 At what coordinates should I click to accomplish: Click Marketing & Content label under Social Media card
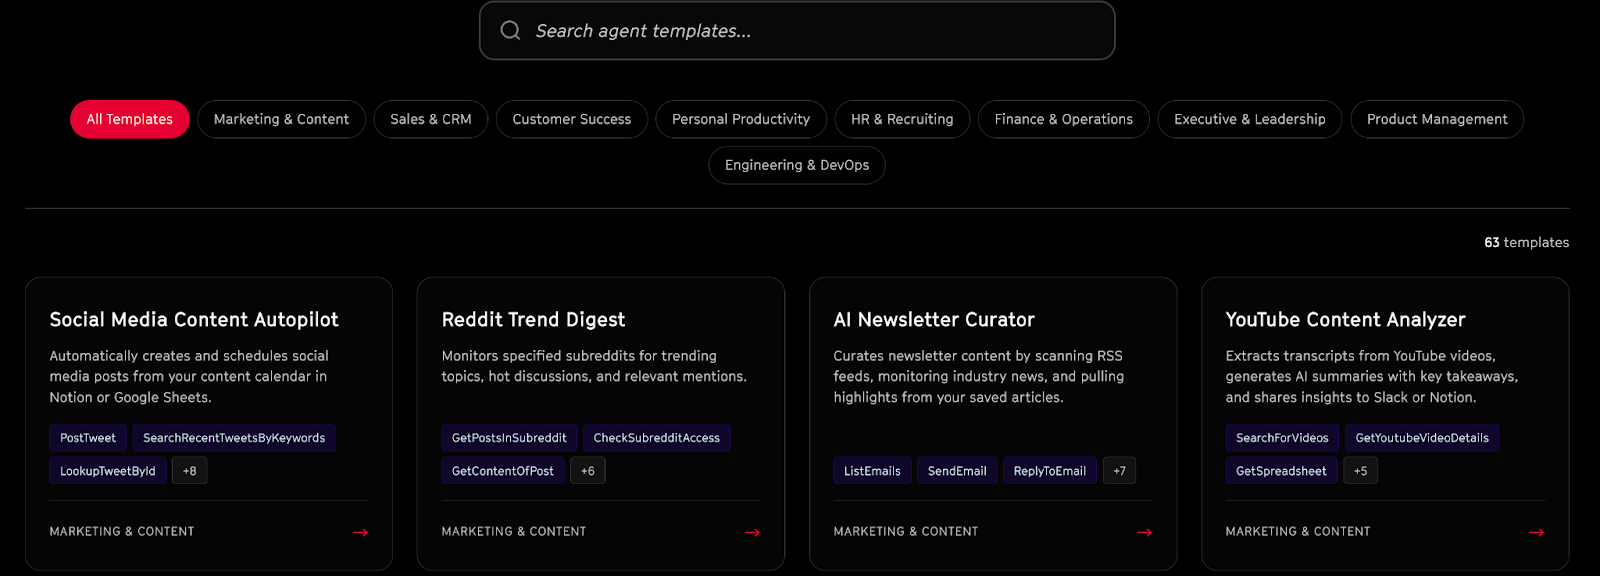click(x=122, y=532)
